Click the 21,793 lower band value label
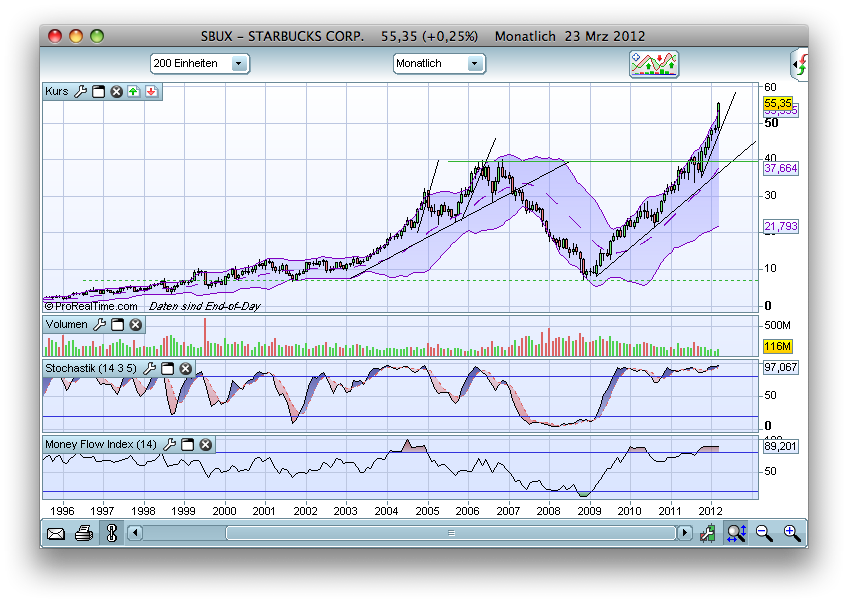This screenshot has width=848, height=603. coord(781,226)
